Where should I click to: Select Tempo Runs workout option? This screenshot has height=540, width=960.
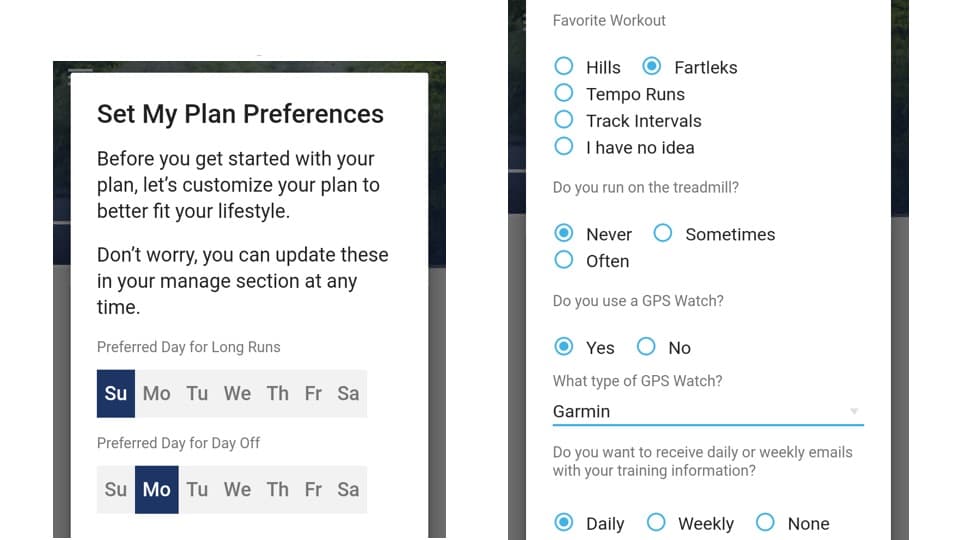(563, 93)
